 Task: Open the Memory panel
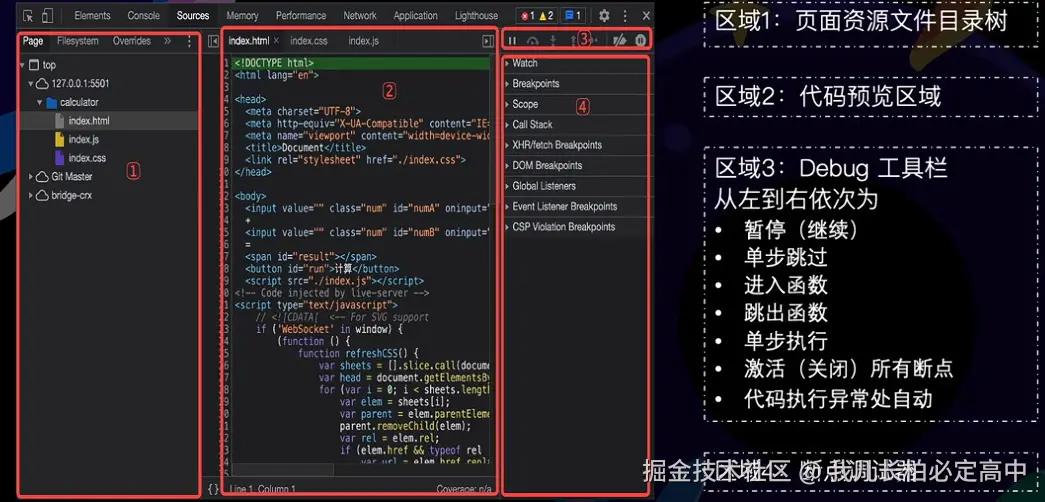[x=242, y=15]
